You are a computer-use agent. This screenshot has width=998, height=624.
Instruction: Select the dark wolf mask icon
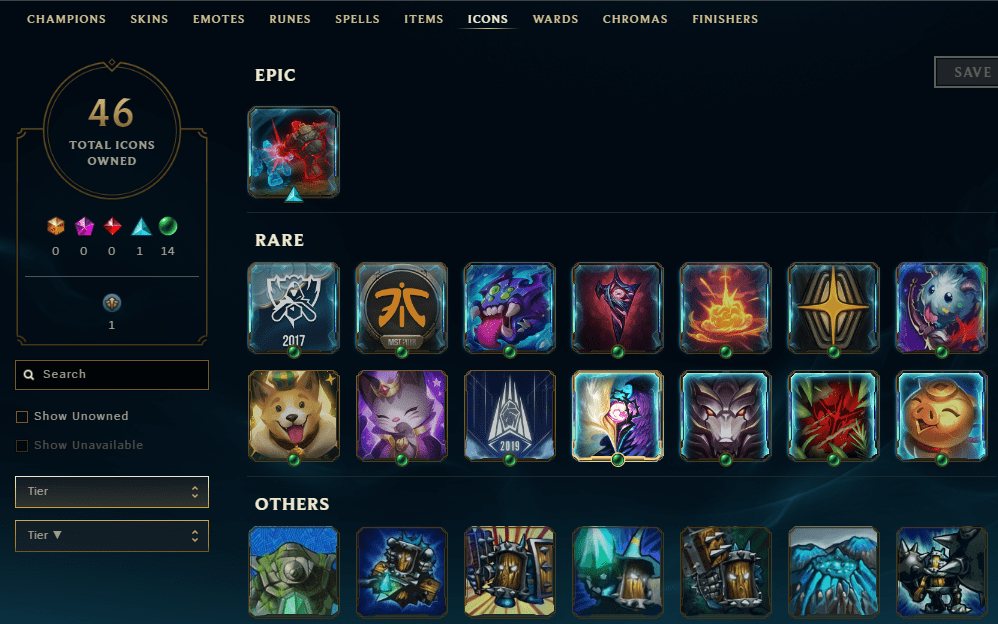[x=726, y=416]
